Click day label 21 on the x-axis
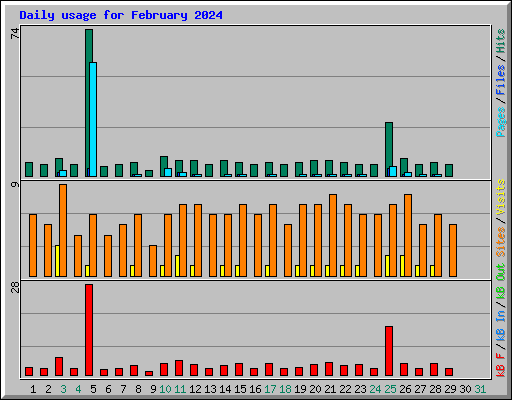This screenshot has width=512, height=400. click(x=330, y=389)
